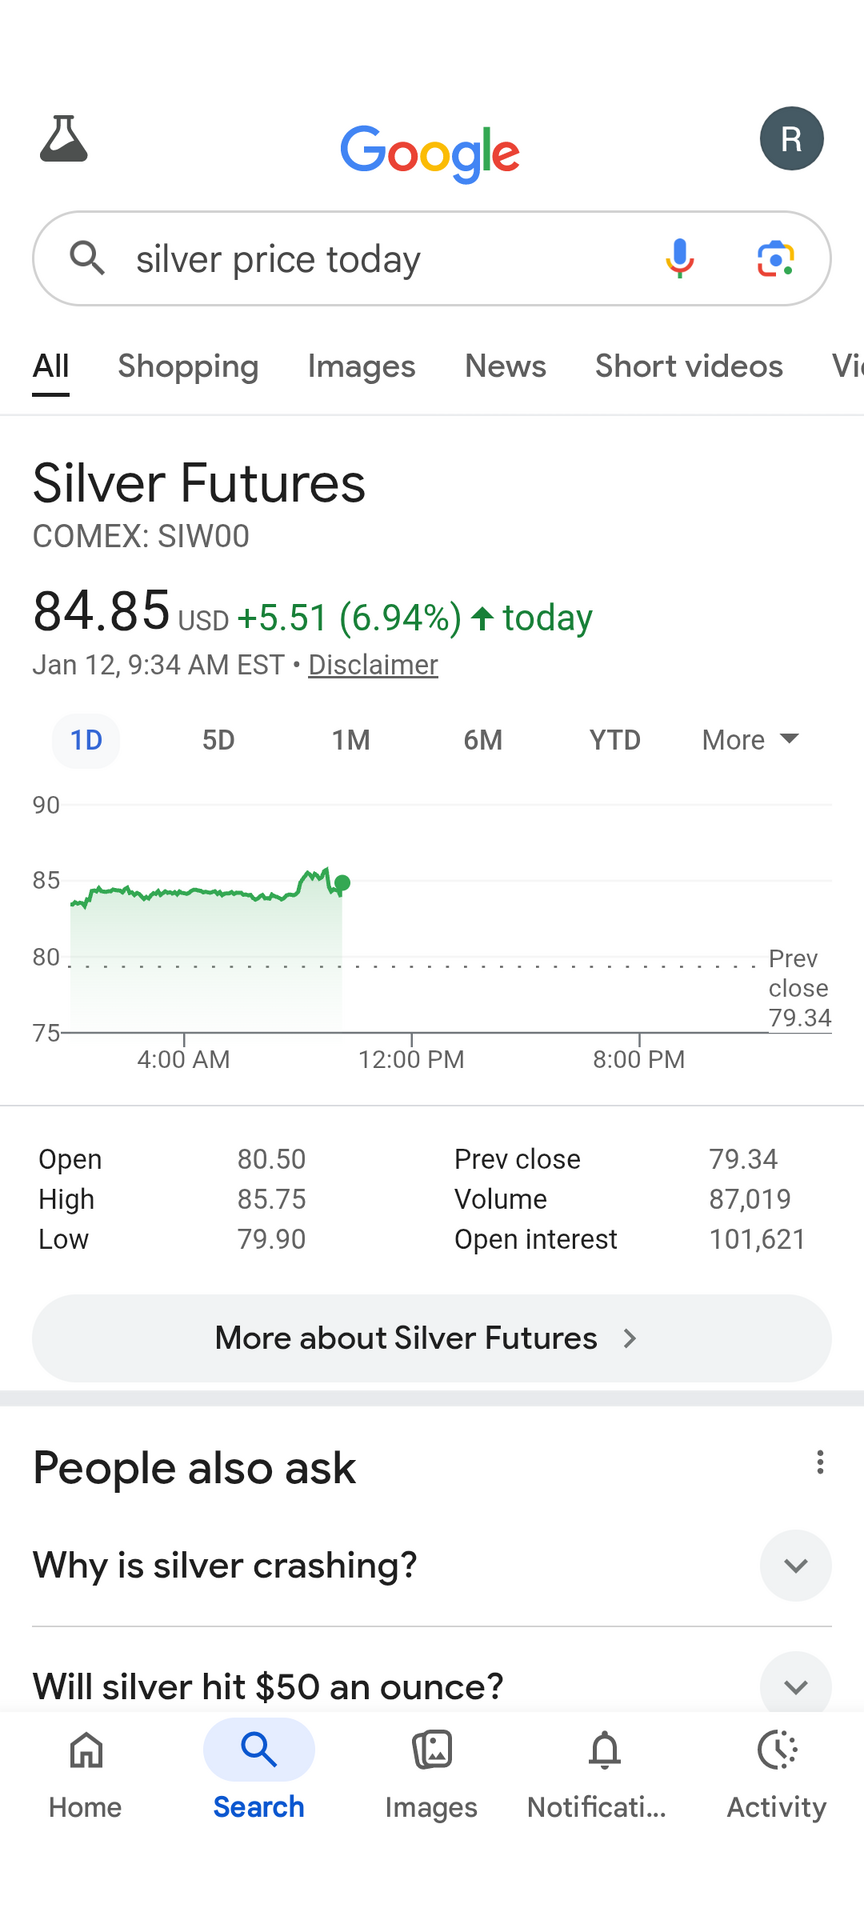Image resolution: width=864 pixels, height=1920 pixels.
Task: Open the Images bottom navigation icon
Action: (x=431, y=1751)
